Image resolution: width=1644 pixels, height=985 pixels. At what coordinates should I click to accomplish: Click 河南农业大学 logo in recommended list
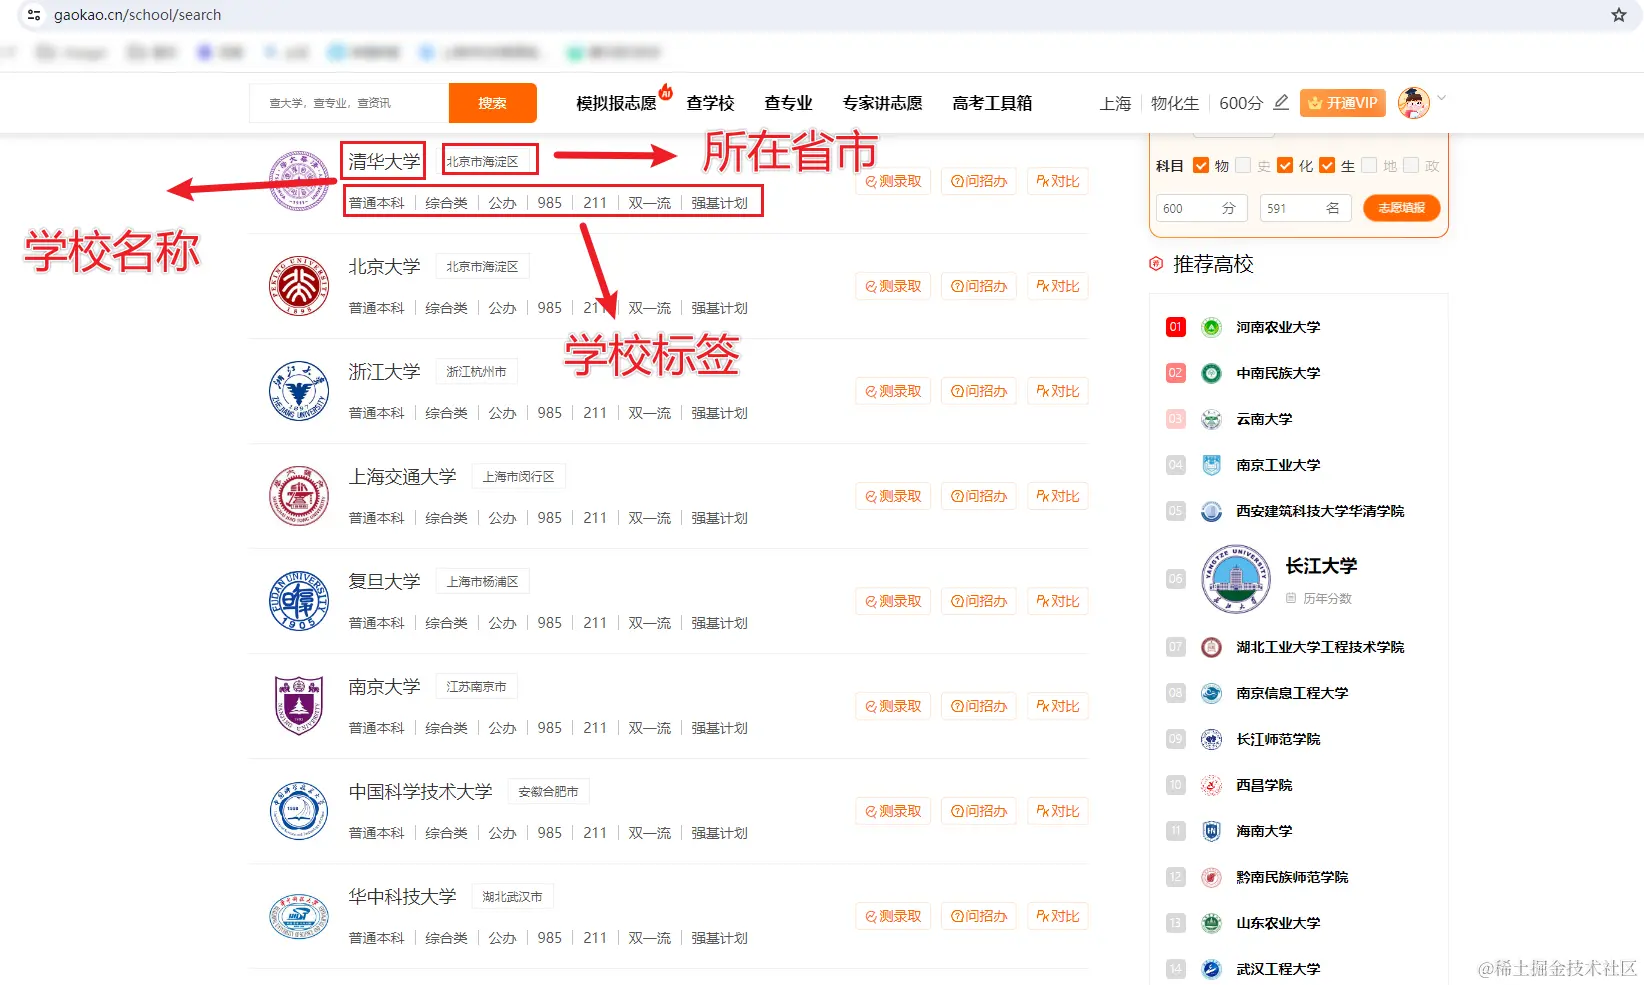pos(1211,327)
